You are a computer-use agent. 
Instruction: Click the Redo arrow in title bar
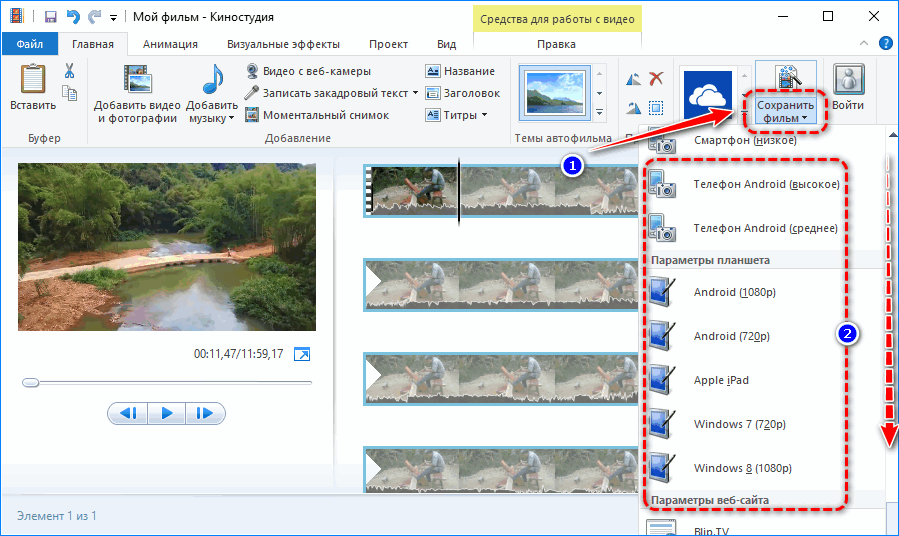tap(94, 17)
